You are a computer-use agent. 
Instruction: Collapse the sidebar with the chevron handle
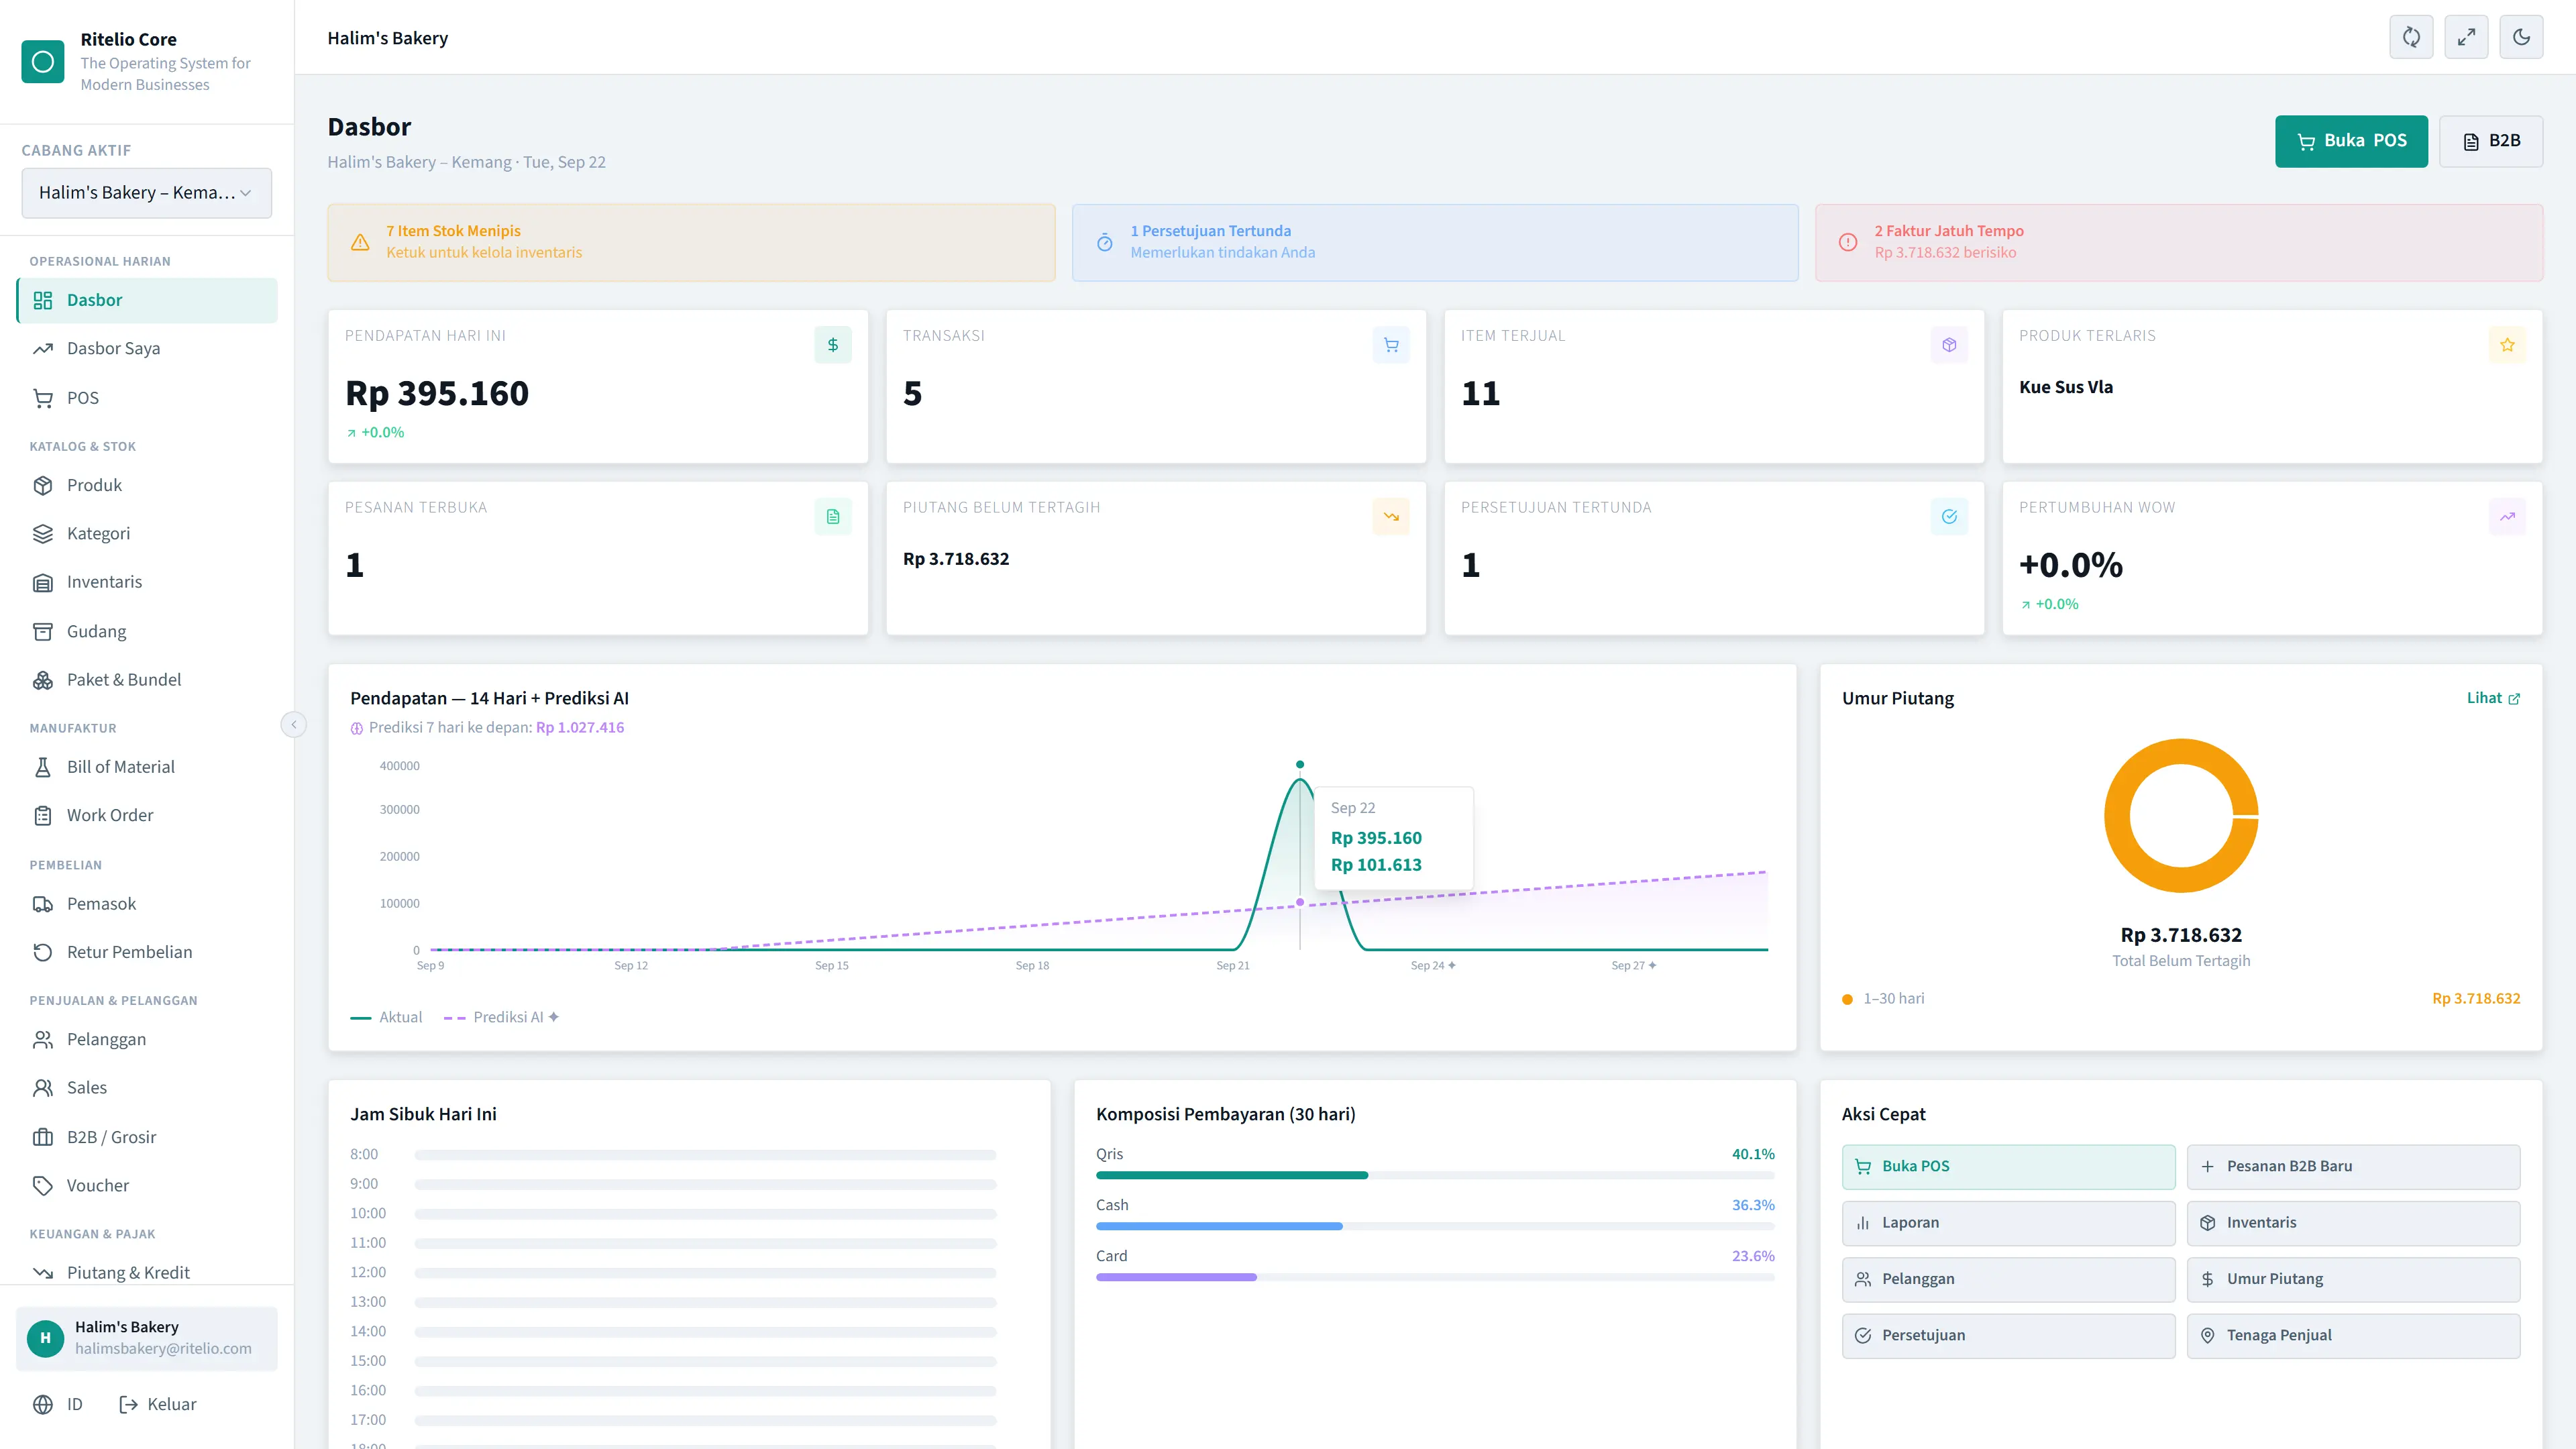(293, 724)
